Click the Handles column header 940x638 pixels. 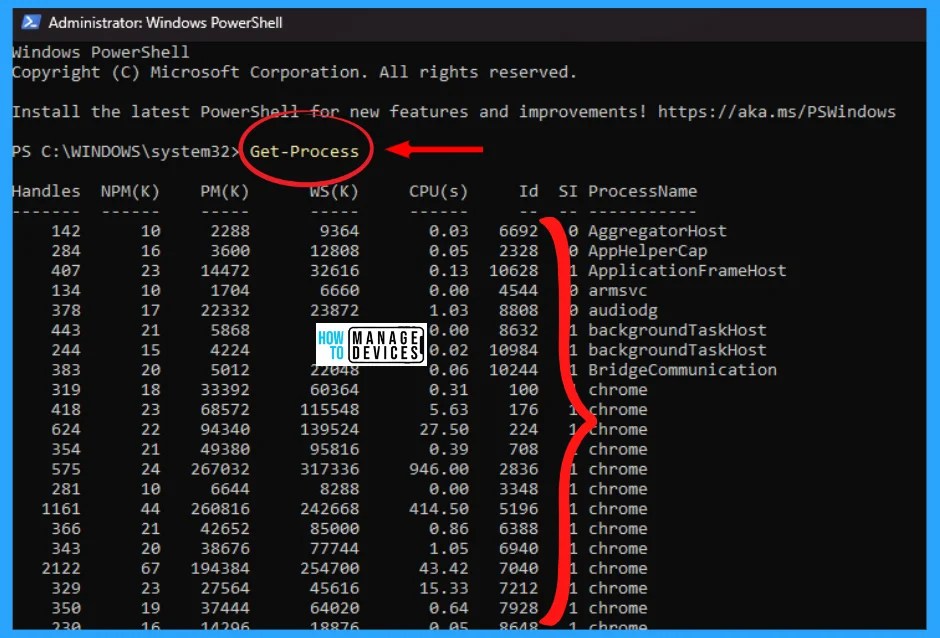[46, 191]
